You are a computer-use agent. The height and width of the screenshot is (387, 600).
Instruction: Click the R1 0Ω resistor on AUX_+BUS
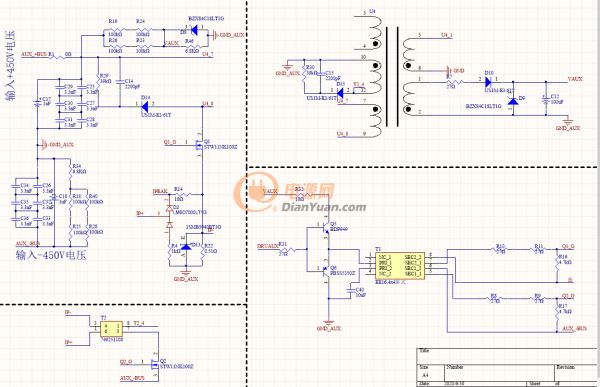coord(57,57)
